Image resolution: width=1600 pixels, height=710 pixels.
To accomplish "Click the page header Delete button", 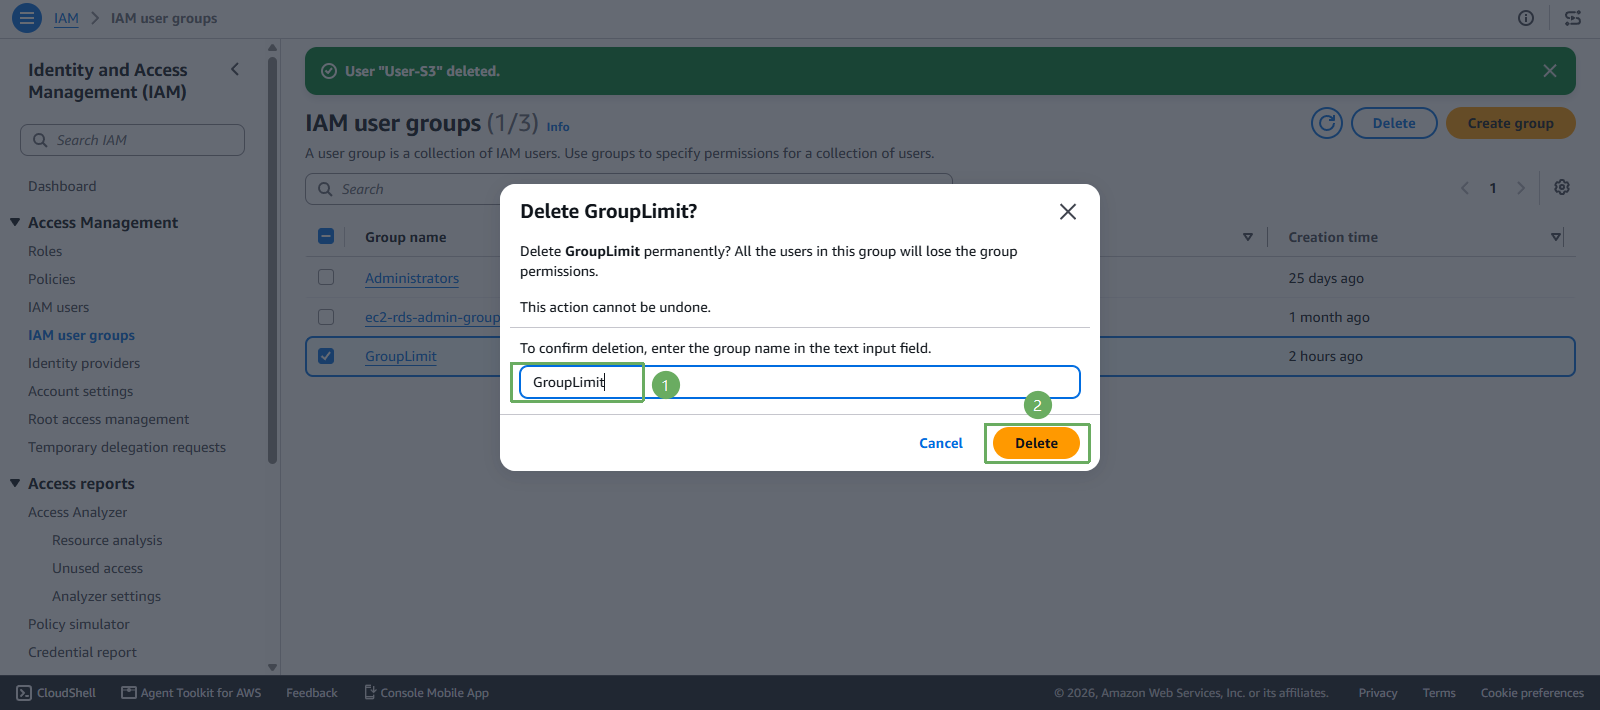I will coord(1394,123).
